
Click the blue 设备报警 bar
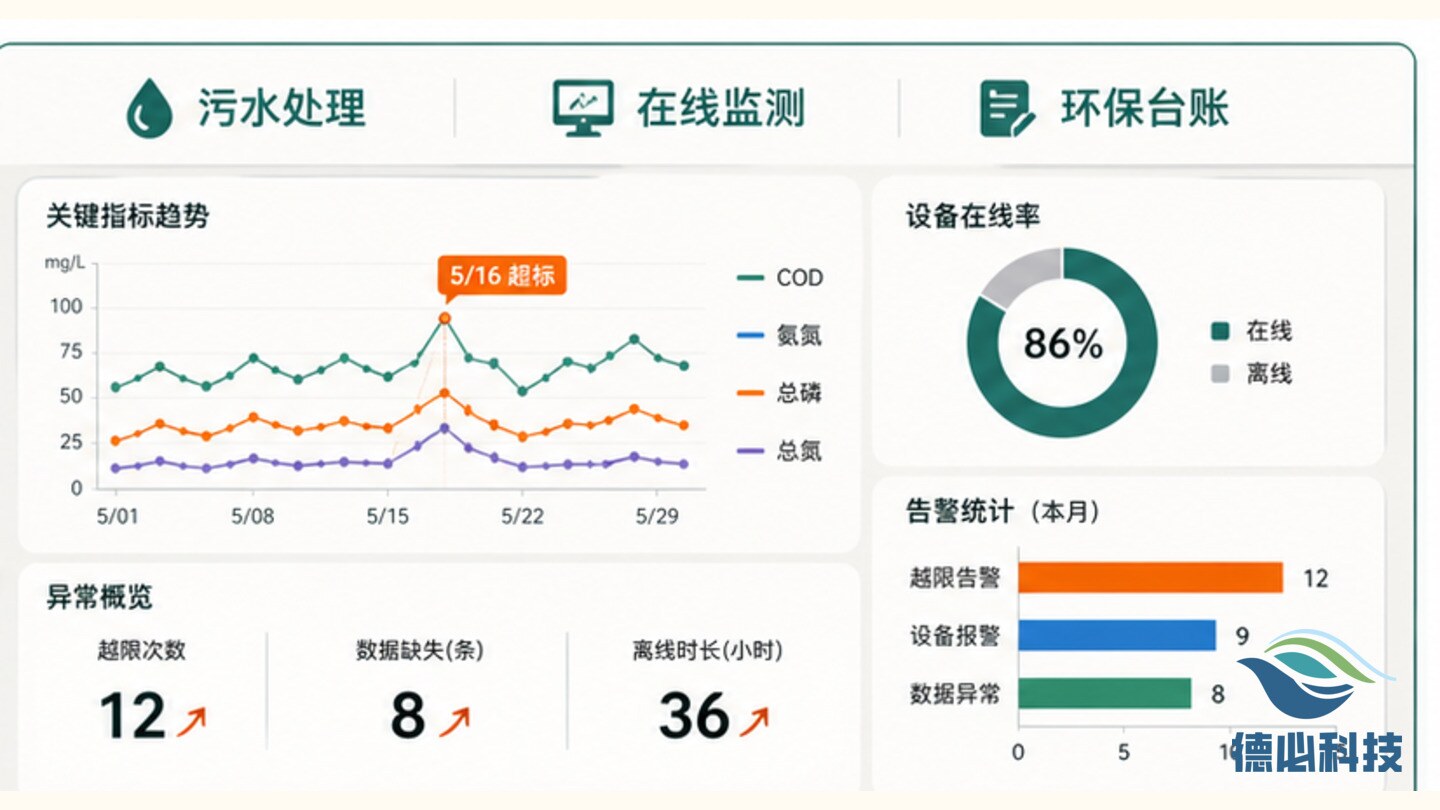pos(1117,636)
